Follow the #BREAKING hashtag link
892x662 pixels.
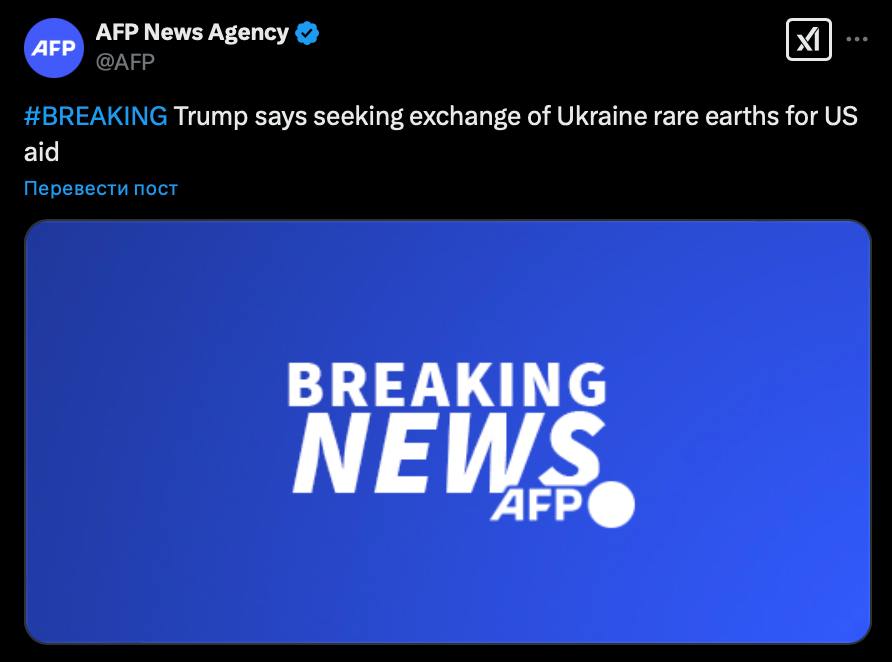[x=96, y=116]
